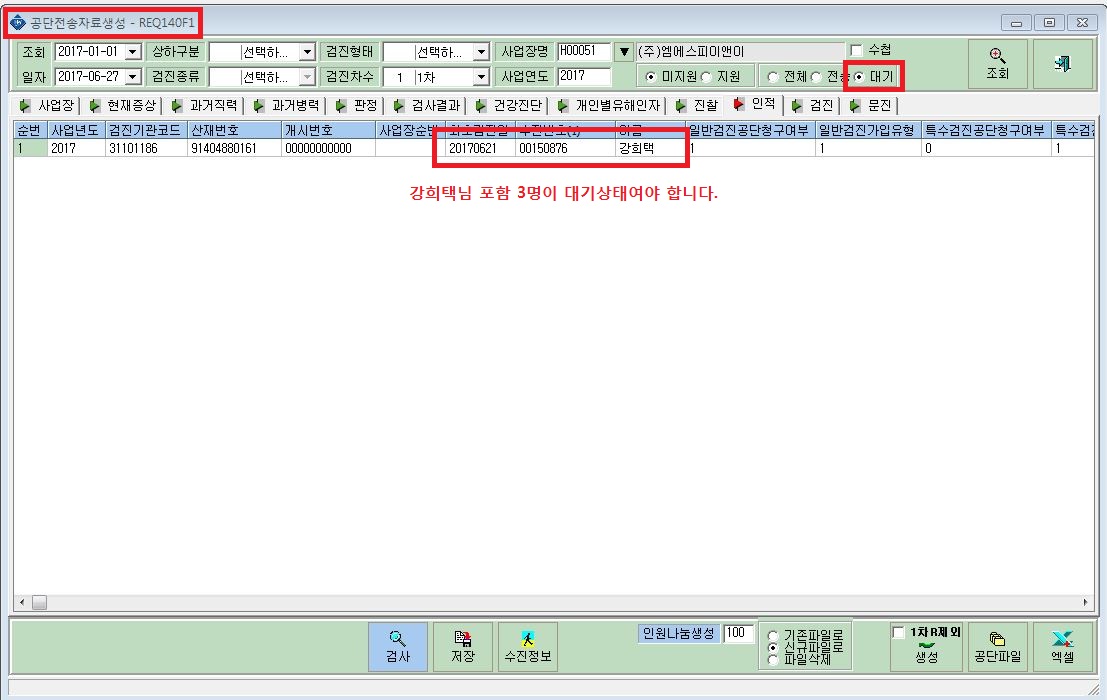
Task: Click the horizontal scrollbar right arrow
Action: 1085,602
